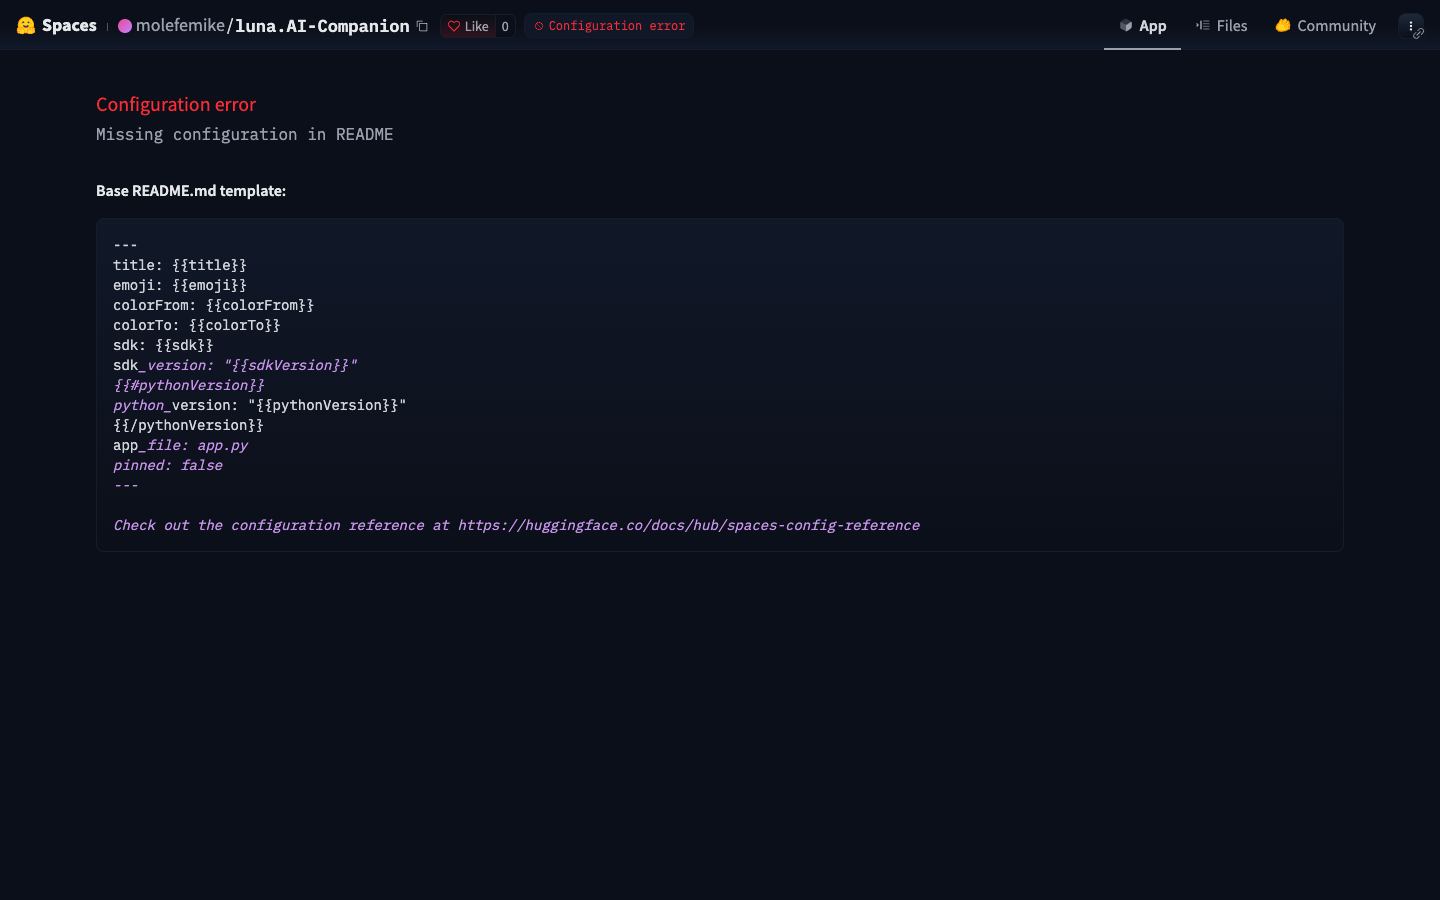The height and width of the screenshot is (900, 1440).
Task: Click the 'pinned: false' line
Action: click(x=168, y=465)
